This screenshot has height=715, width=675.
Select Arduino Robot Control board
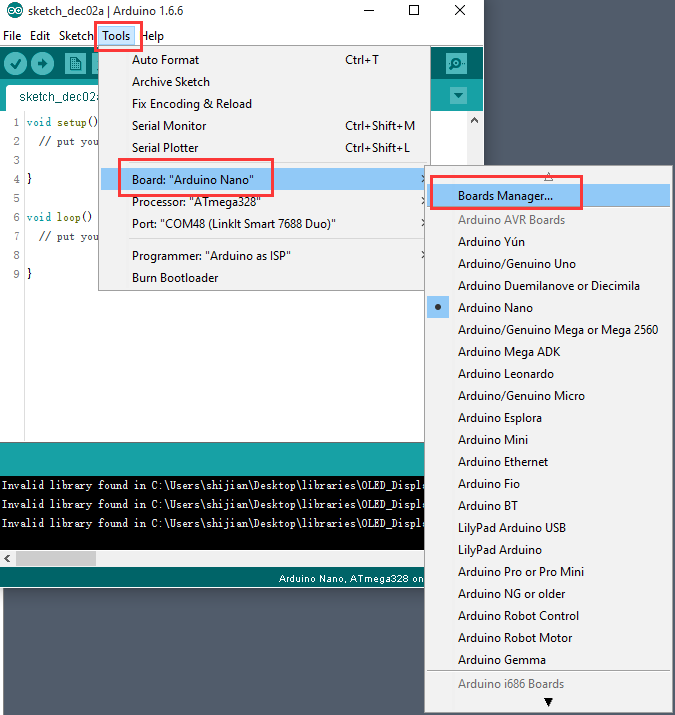click(549, 616)
